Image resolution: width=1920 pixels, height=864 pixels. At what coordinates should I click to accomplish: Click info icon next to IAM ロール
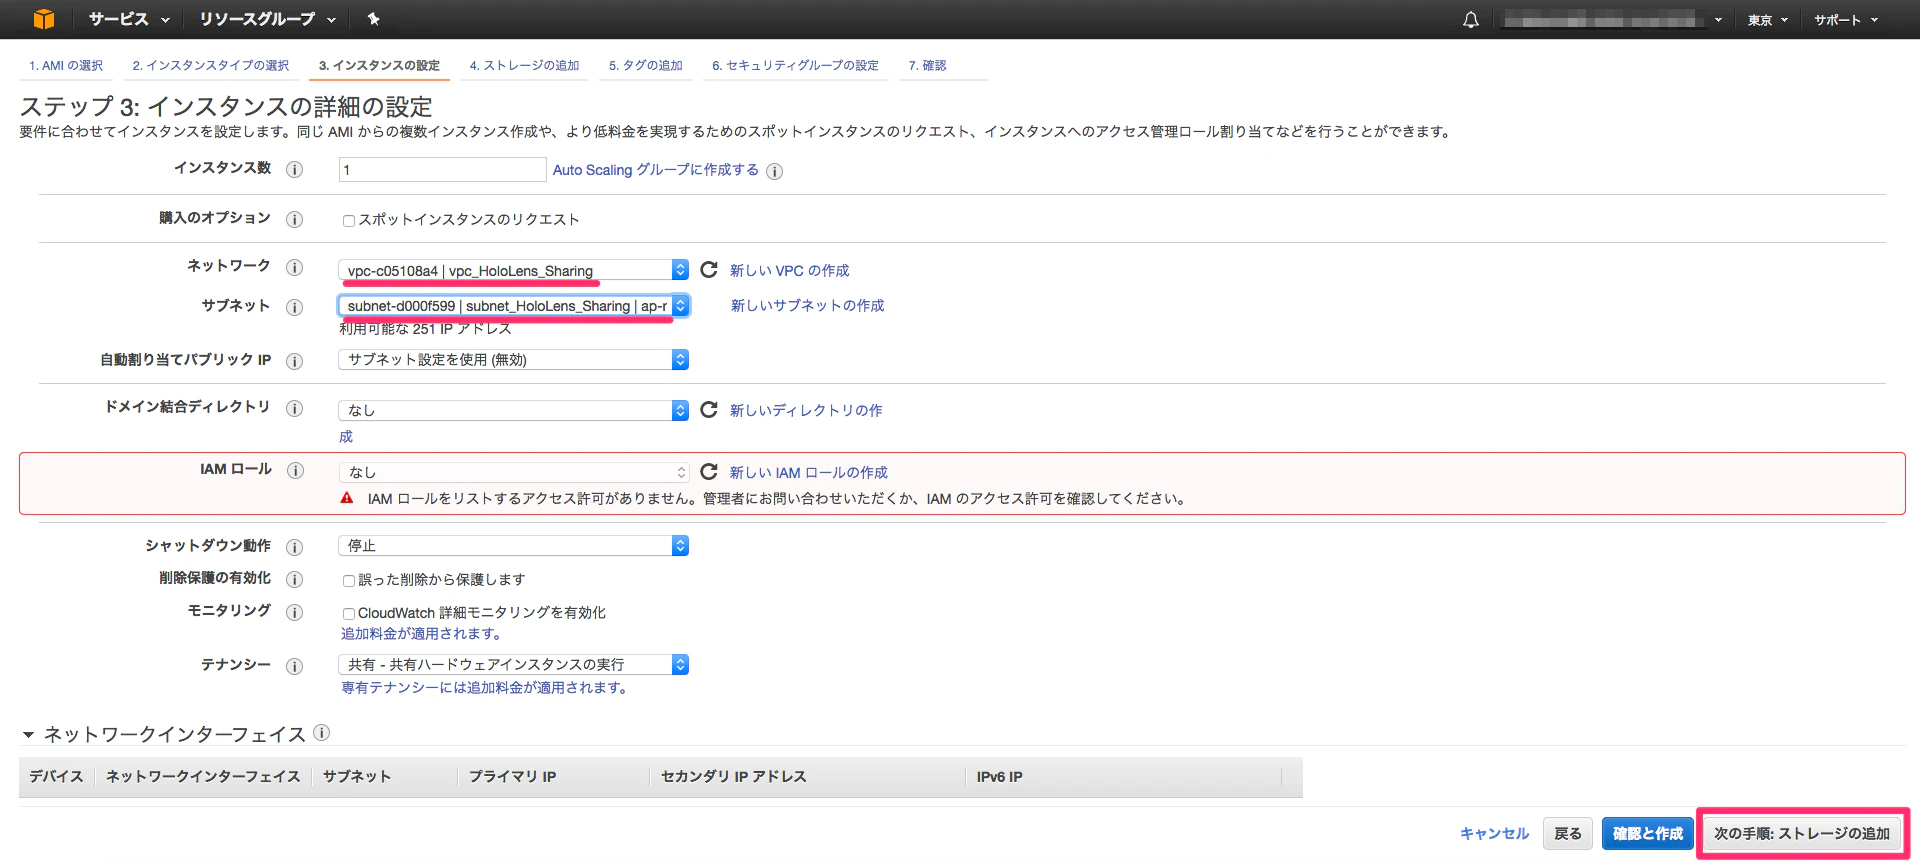(x=295, y=470)
